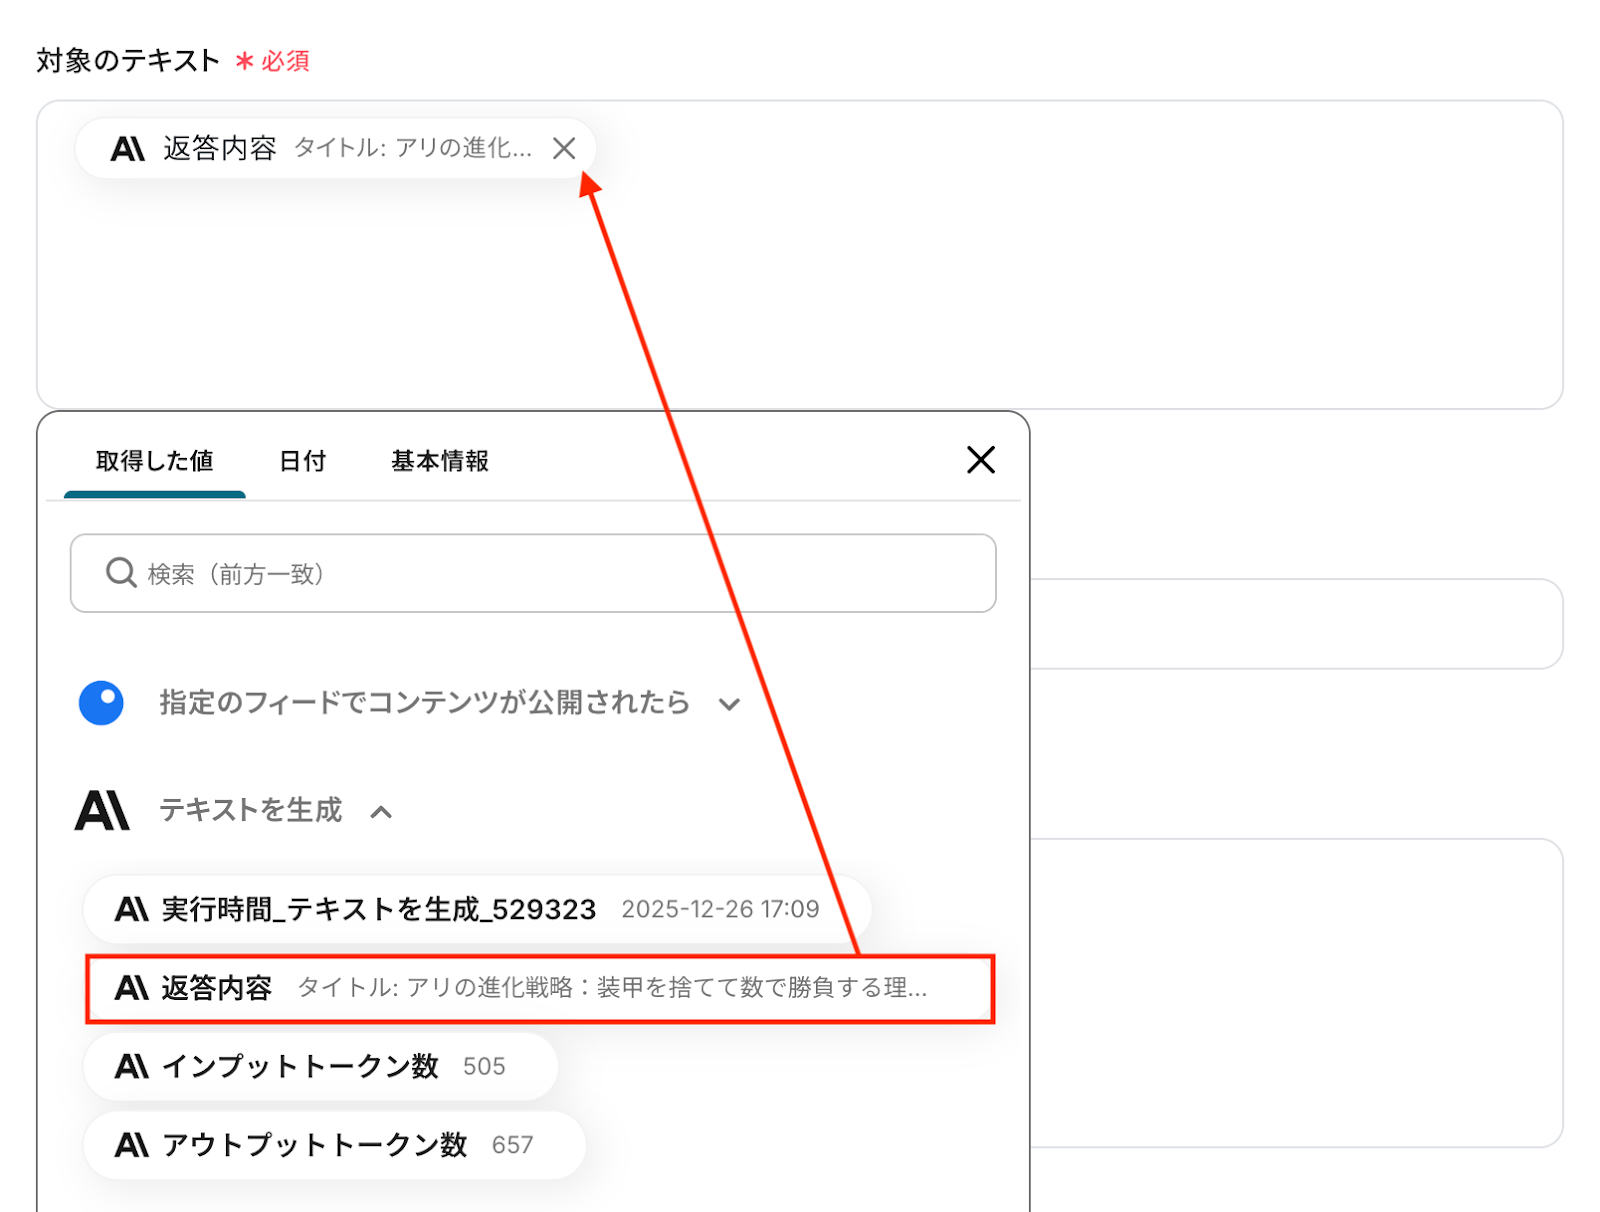Select the インプットトークン数 value

(x=320, y=1066)
